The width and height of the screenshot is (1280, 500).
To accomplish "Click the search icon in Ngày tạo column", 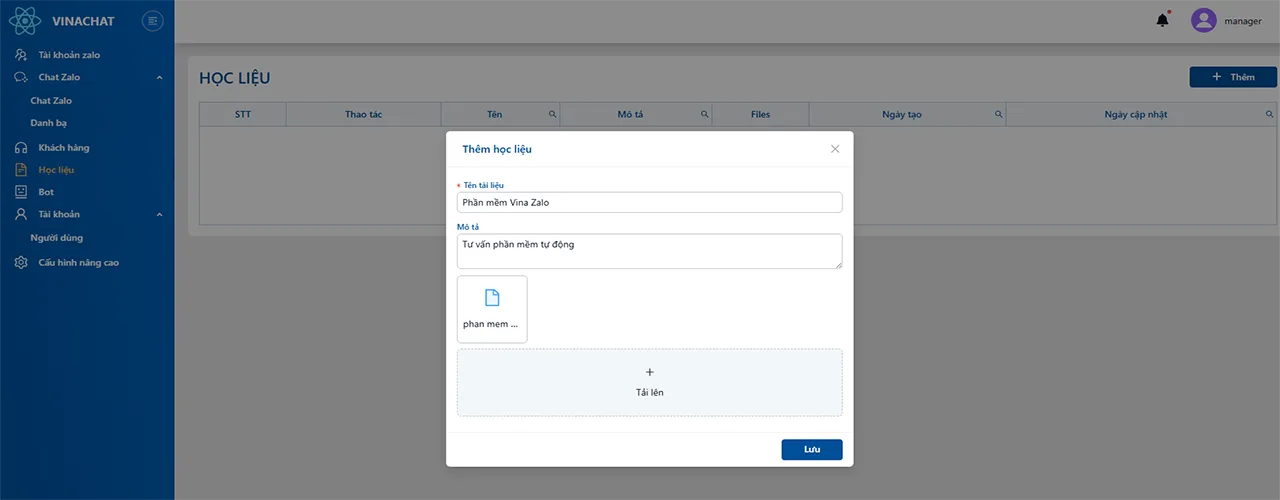I will coord(998,115).
